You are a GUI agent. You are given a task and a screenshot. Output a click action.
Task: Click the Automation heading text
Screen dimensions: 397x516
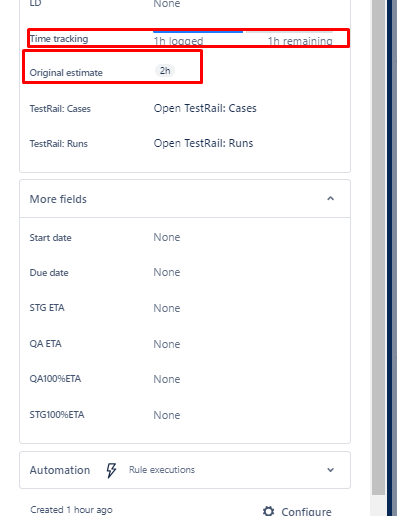[x=60, y=470]
